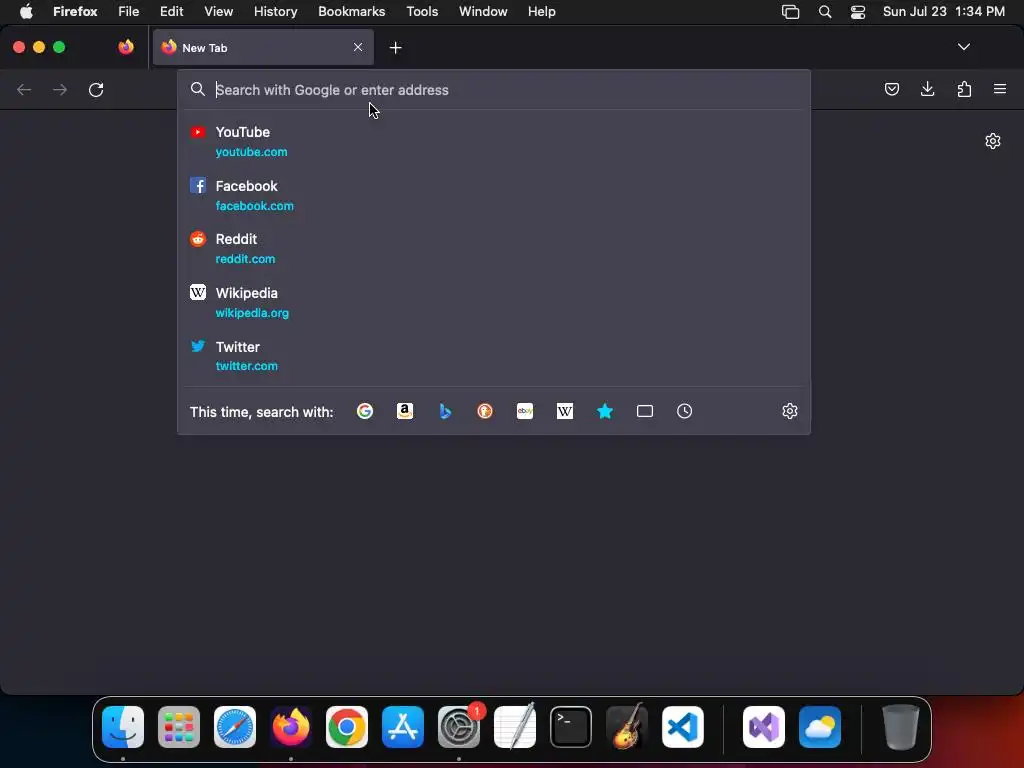Launch Google Chrome from the Dock
The width and height of the screenshot is (1024, 768).
point(347,726)
